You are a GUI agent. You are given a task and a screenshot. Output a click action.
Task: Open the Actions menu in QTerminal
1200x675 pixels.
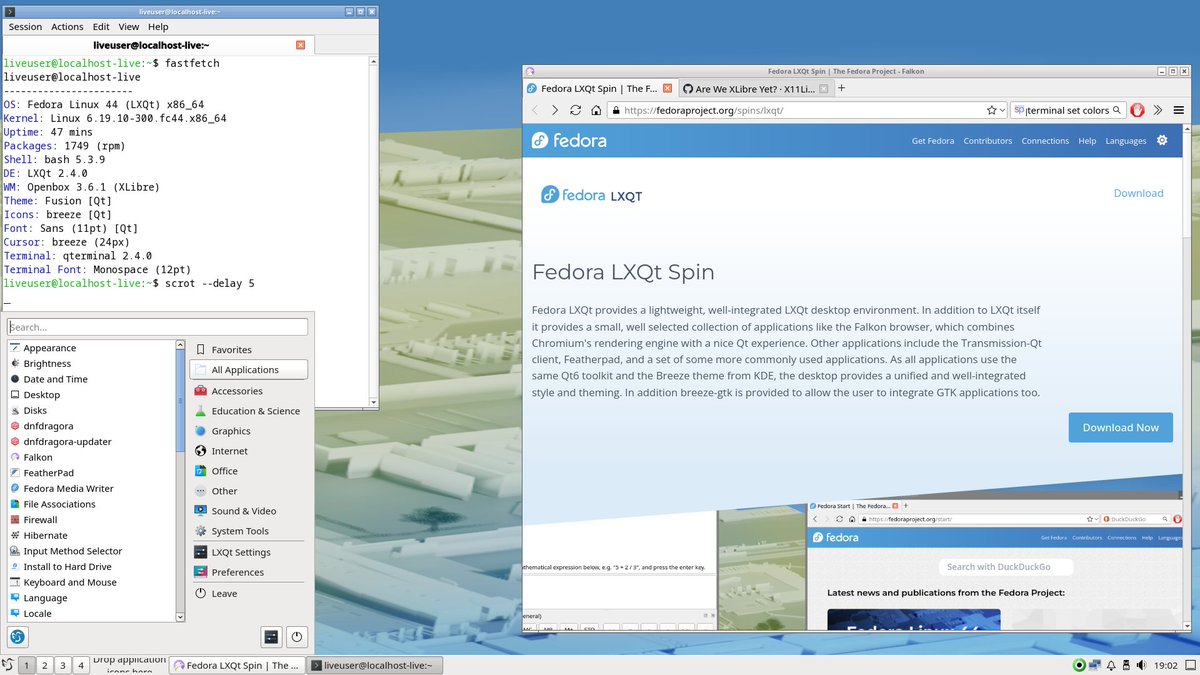coord(67,27)
